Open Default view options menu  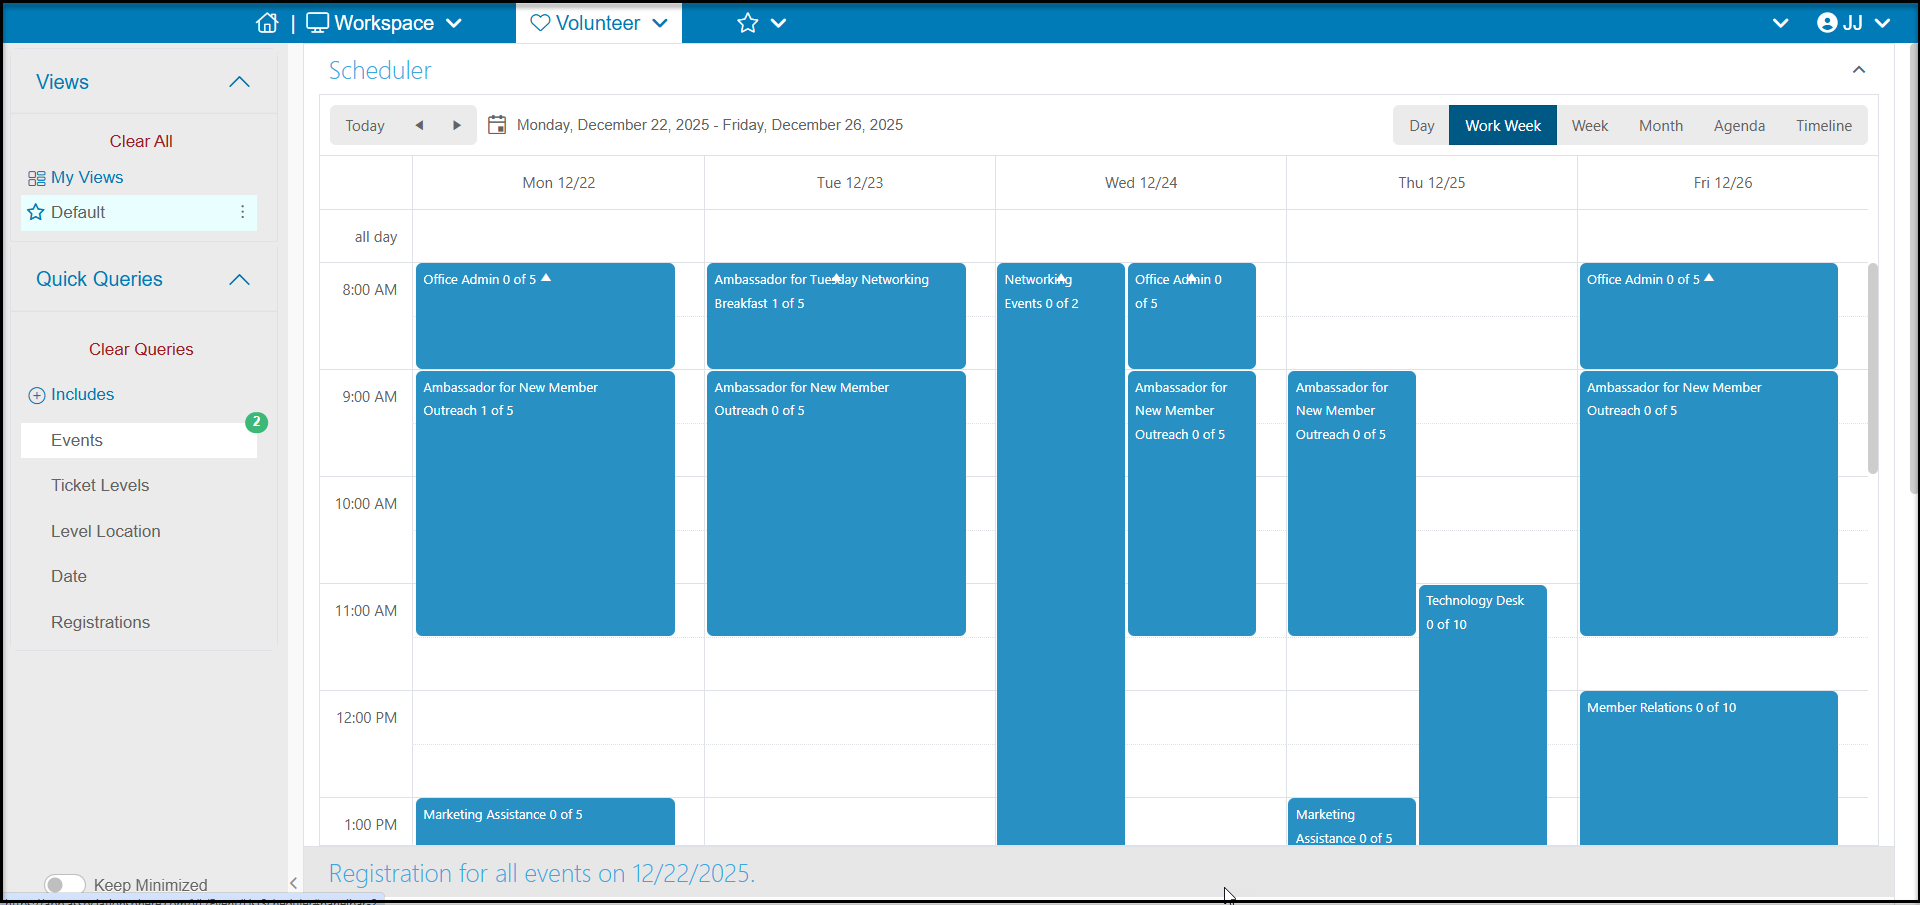(242, 212)
